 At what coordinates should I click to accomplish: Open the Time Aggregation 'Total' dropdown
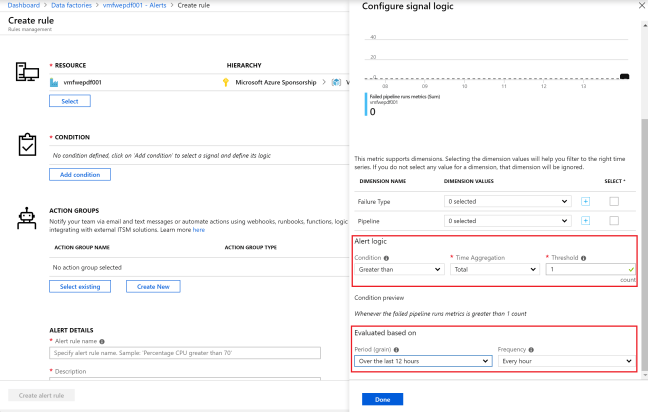(x=493, y=270)
